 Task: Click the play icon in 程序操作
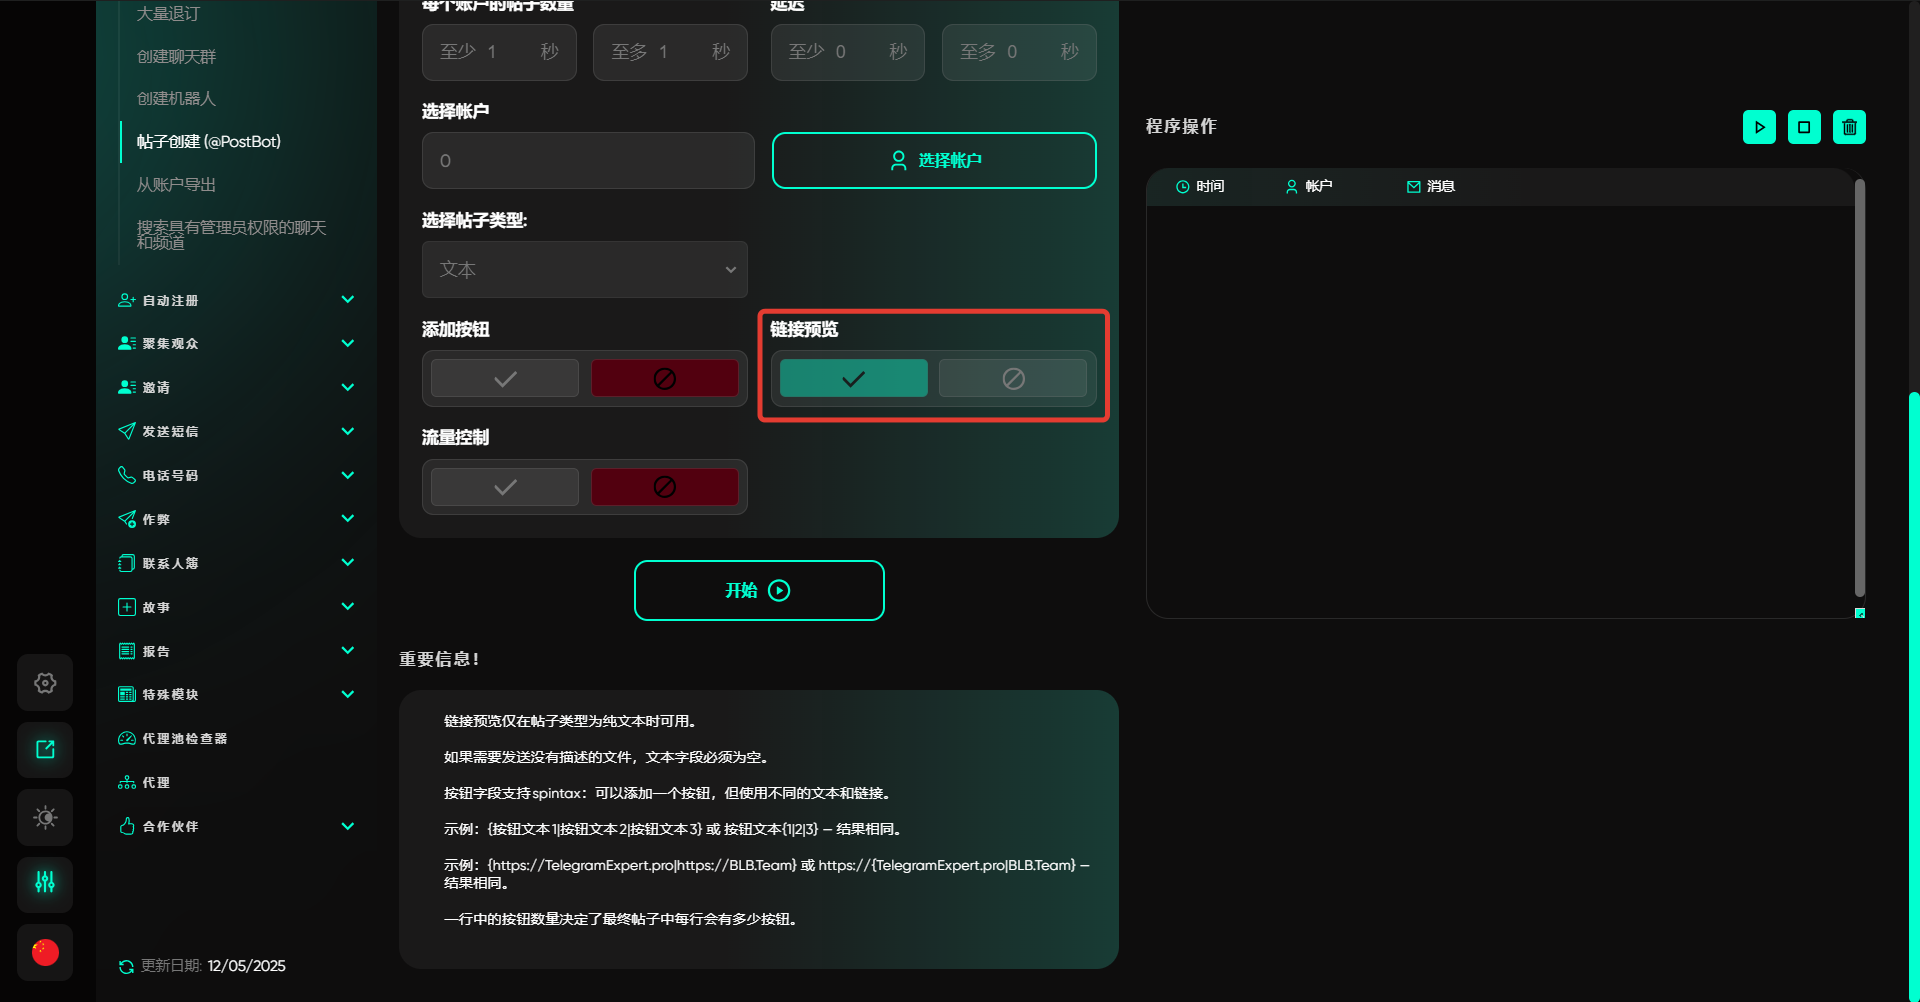(x=1759, y=127)
